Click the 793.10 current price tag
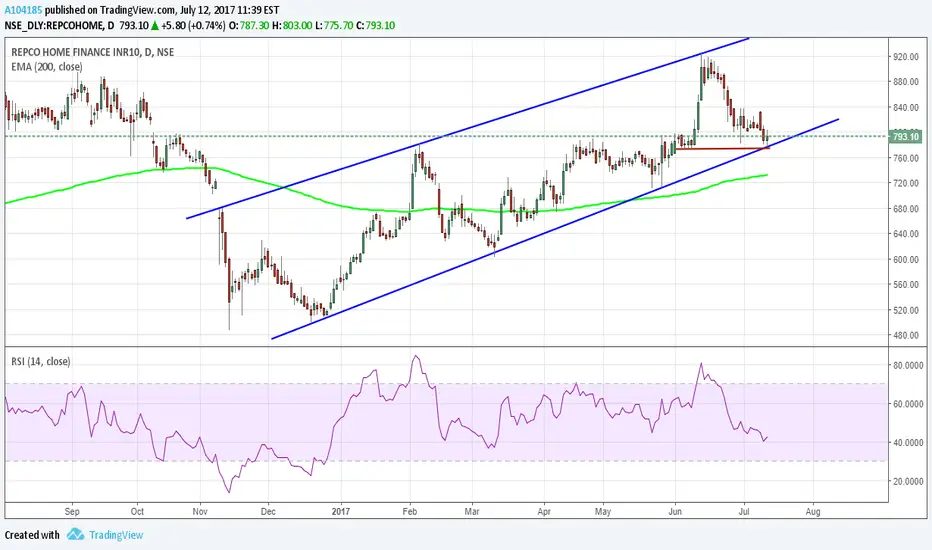Viewport: 932px width, 550px height. tap(906, 137)
